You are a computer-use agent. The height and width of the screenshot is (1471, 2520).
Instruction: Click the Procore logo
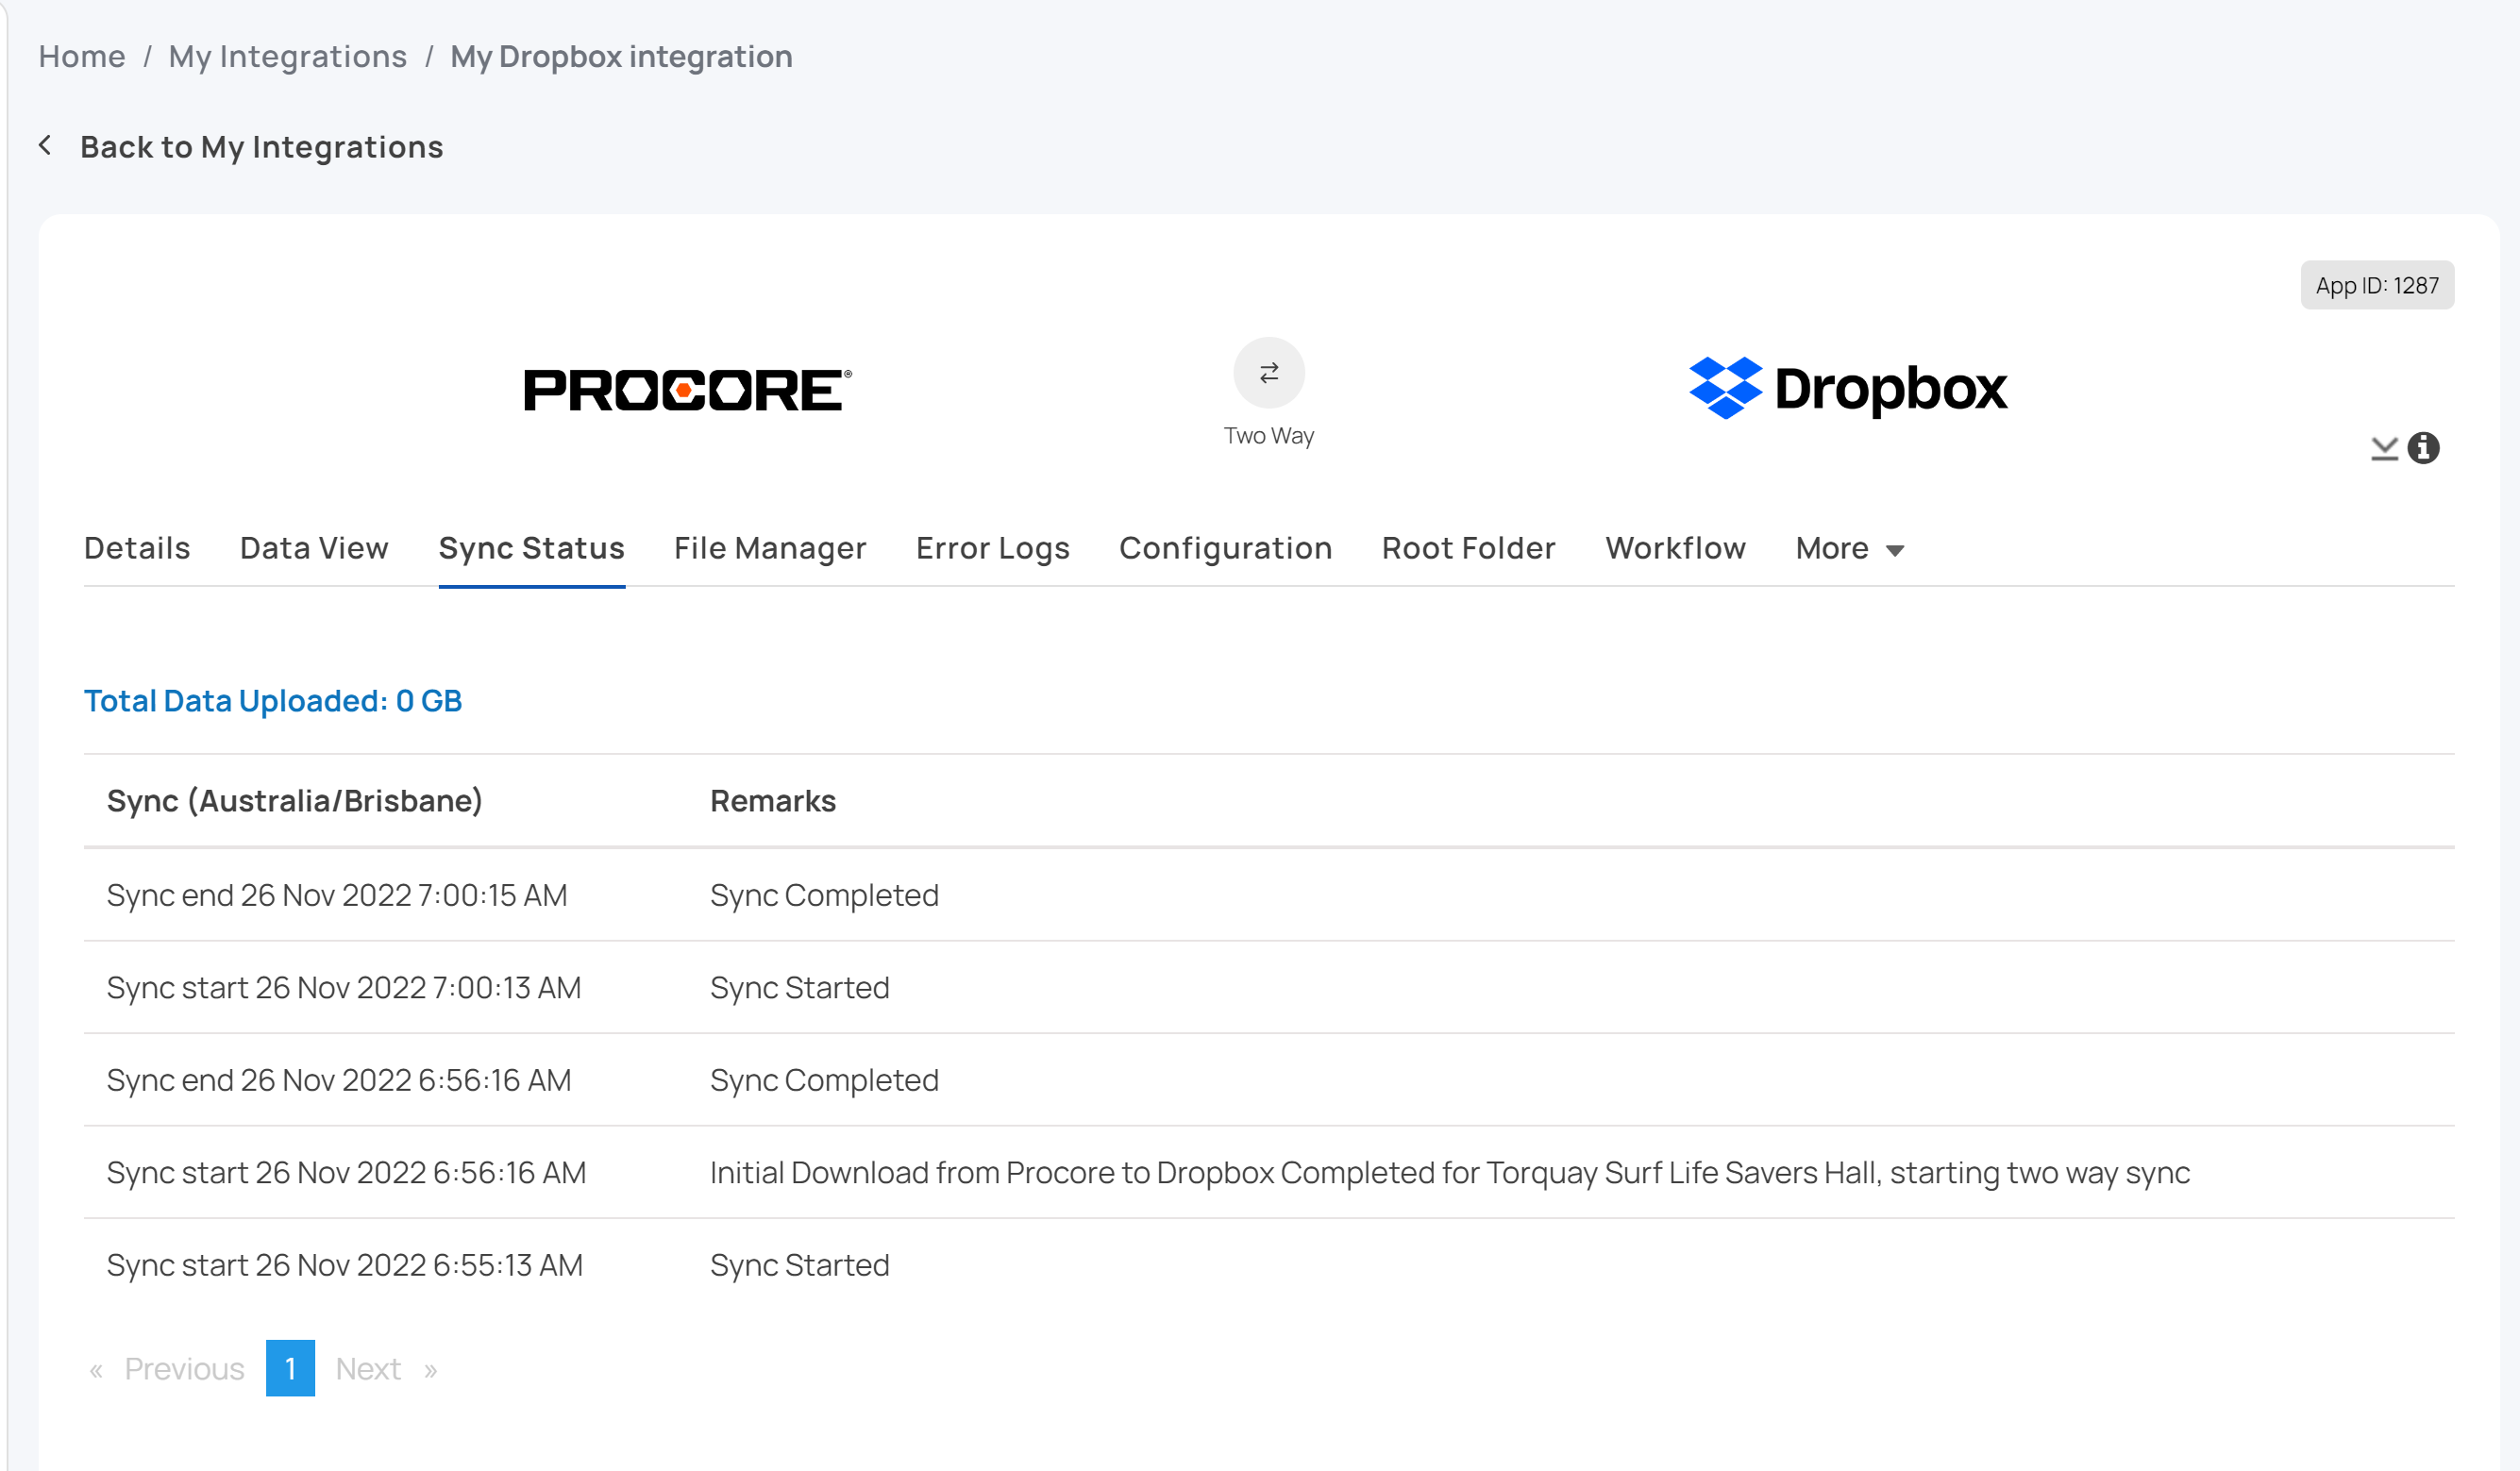[x=688, y=389]
